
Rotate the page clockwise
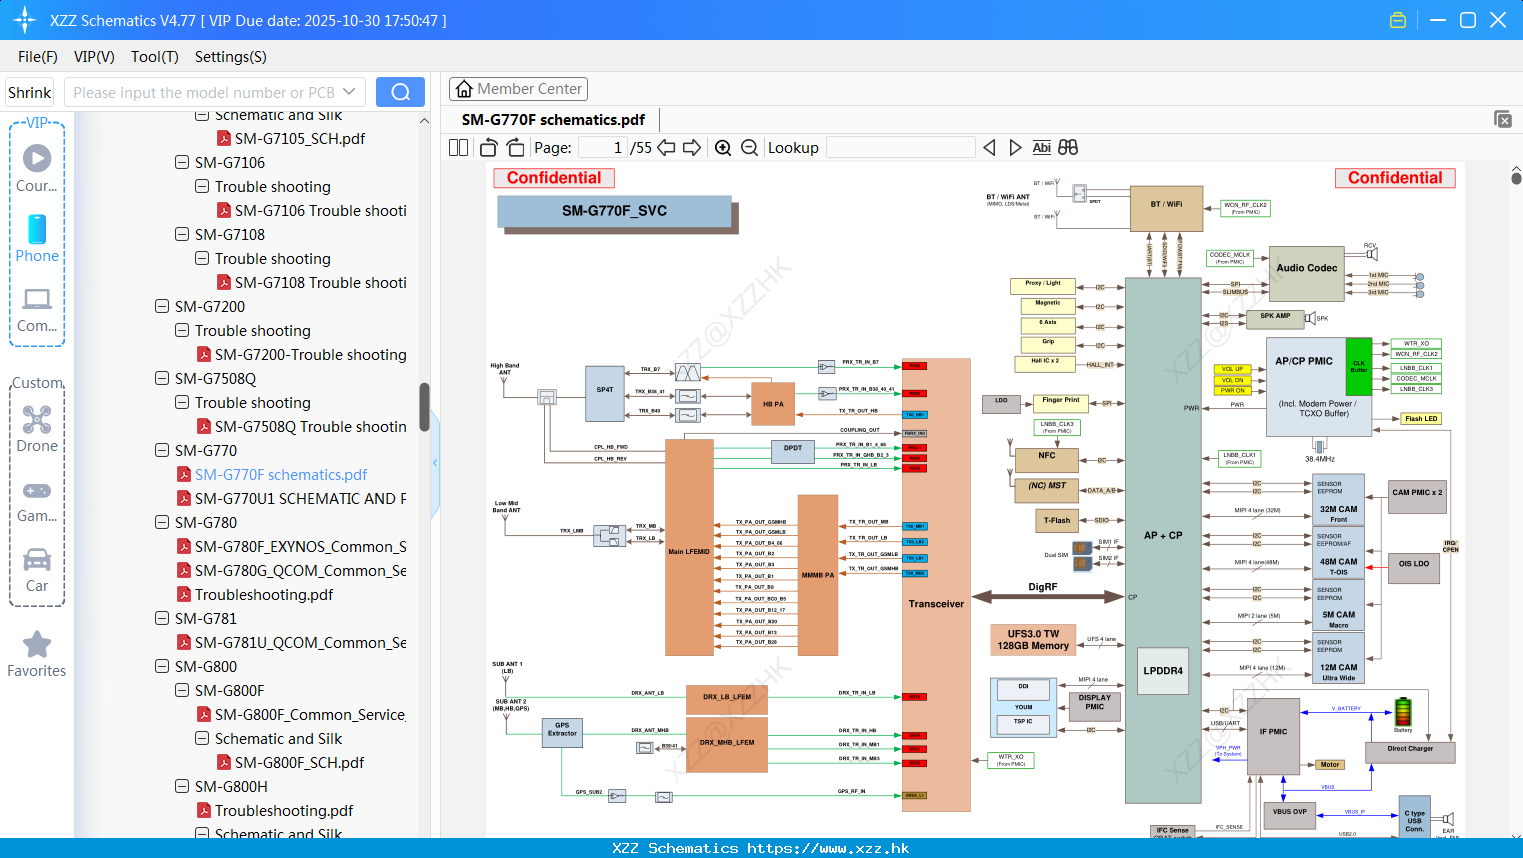point(515,148)
